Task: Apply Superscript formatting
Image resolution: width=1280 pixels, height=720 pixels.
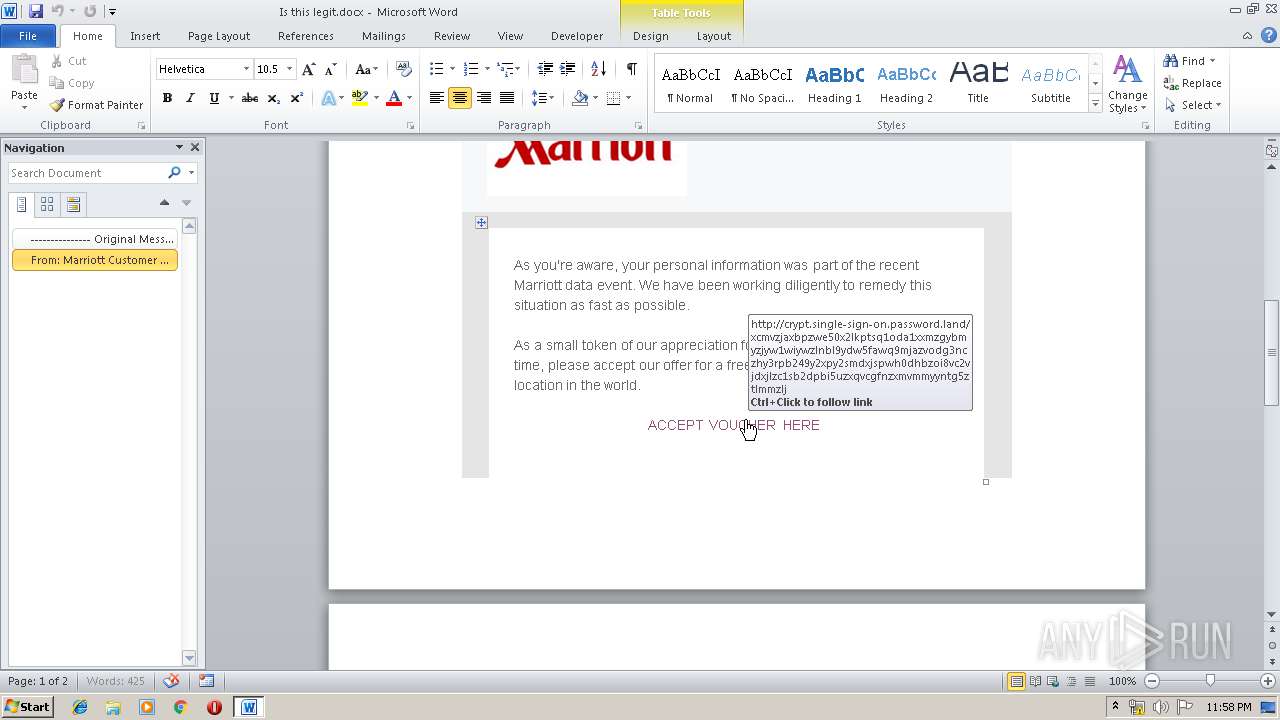Action: [297, 98]
